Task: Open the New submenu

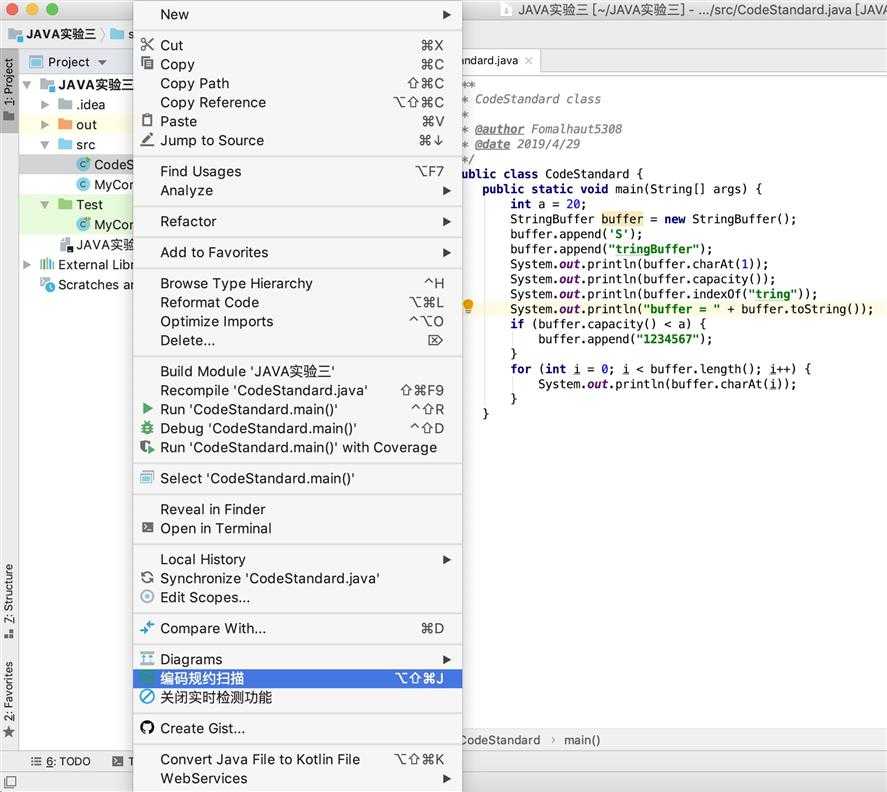Action: [x=298, y=14]
